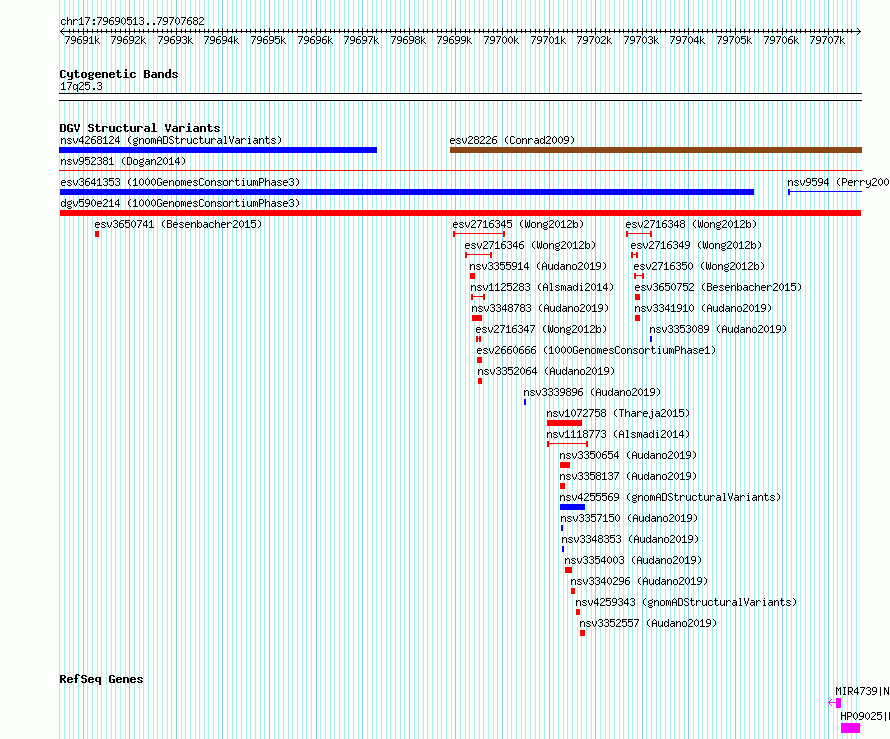The image size is (890, 739).
Task: Click the nsv3350654 red block marker
Action: [565, 465]
